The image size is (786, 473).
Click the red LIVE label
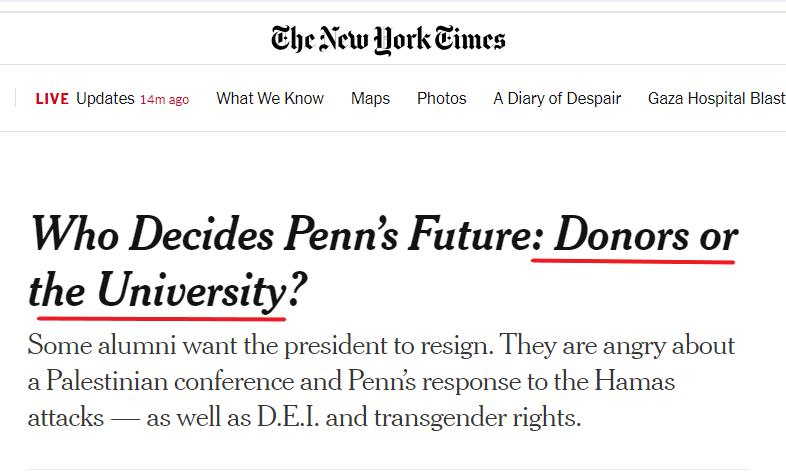click(x=52, y=98)
